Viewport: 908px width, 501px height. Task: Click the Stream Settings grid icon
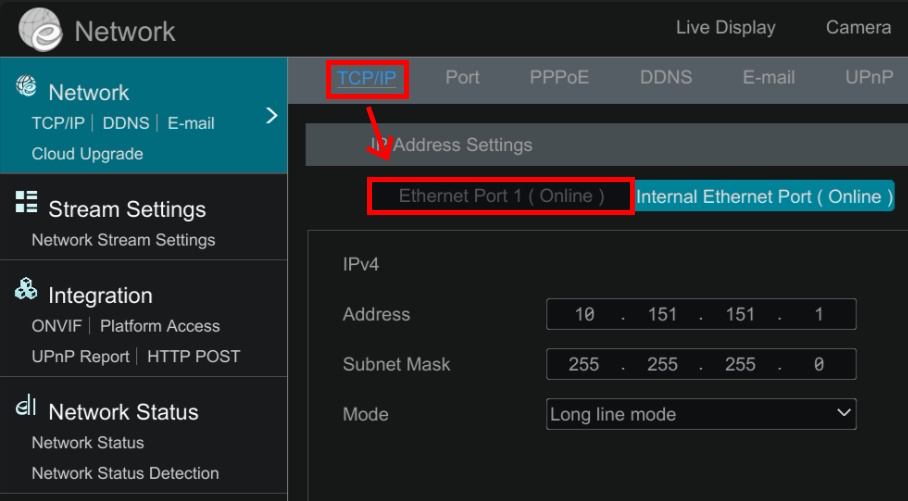click(x=27, y=202)
